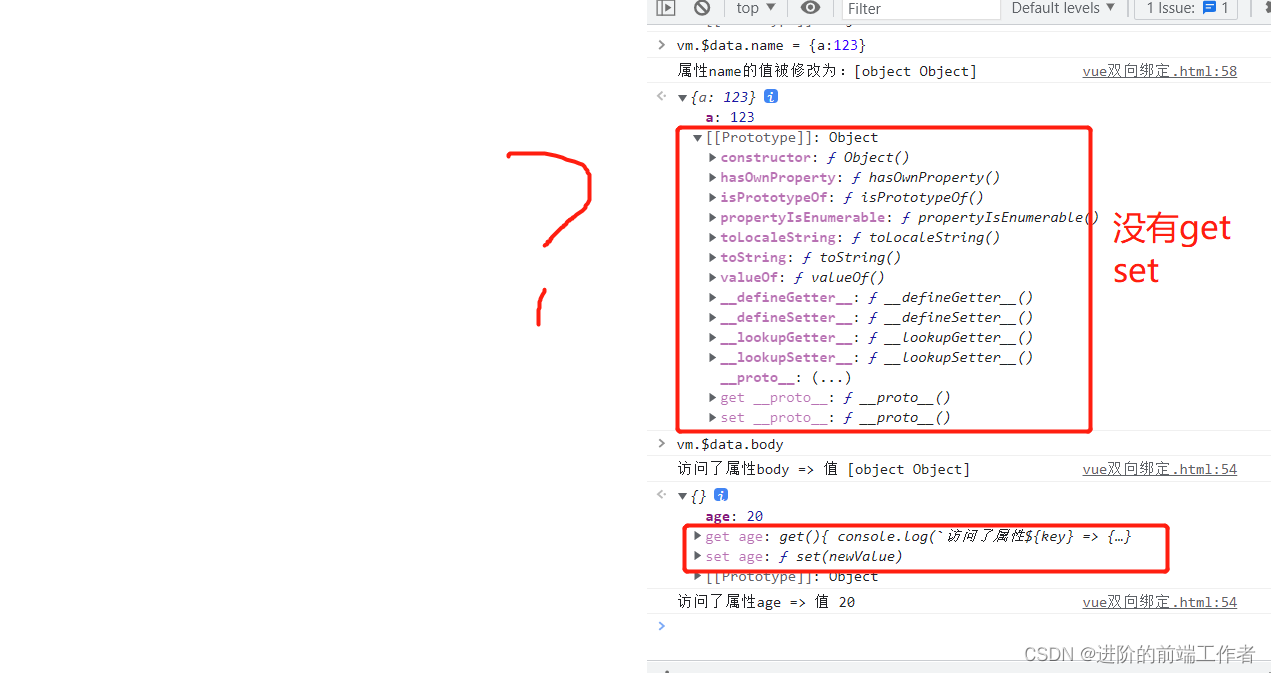Click the info icon next to {a: 123}
Screen dimensions: 1271x673
tap(771, 97)
